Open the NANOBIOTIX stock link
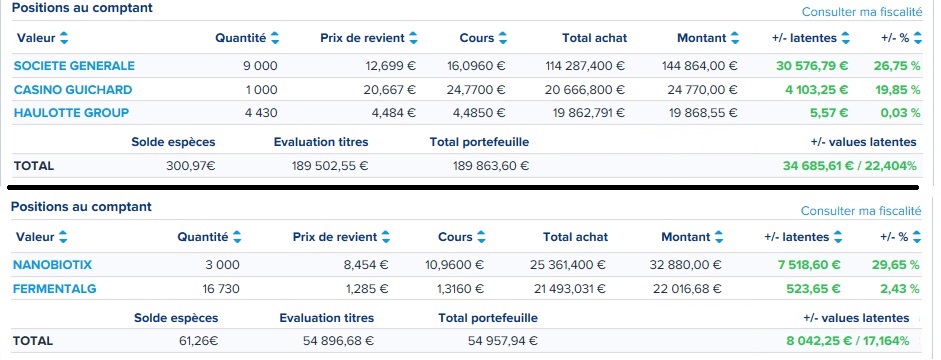Screen dimensions: 941x360 pyautogui.click(x=52, y=265)
